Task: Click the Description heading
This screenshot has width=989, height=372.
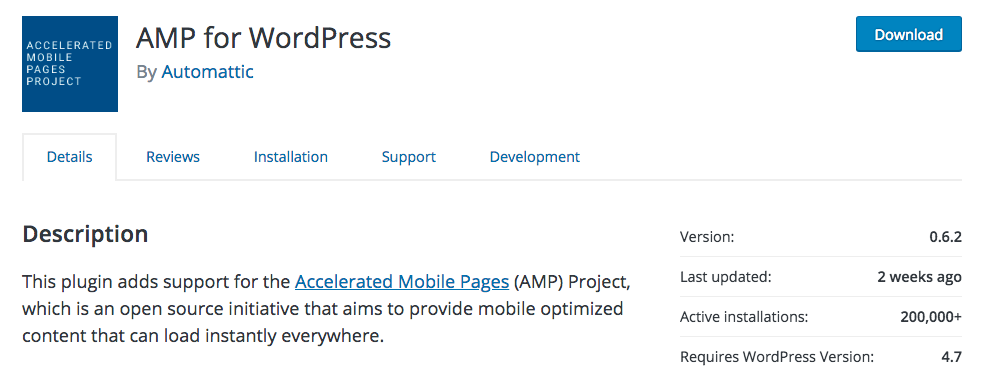Action: click(85, 234)
